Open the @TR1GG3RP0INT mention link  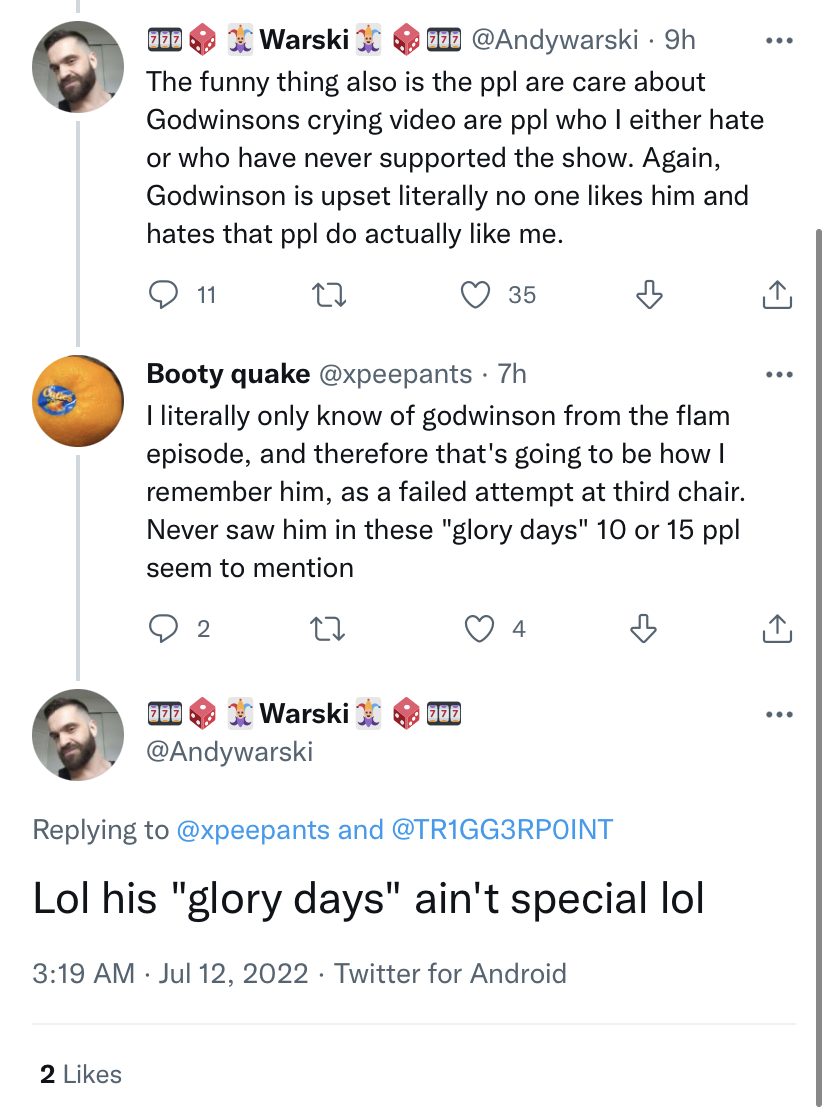[502, 829]
